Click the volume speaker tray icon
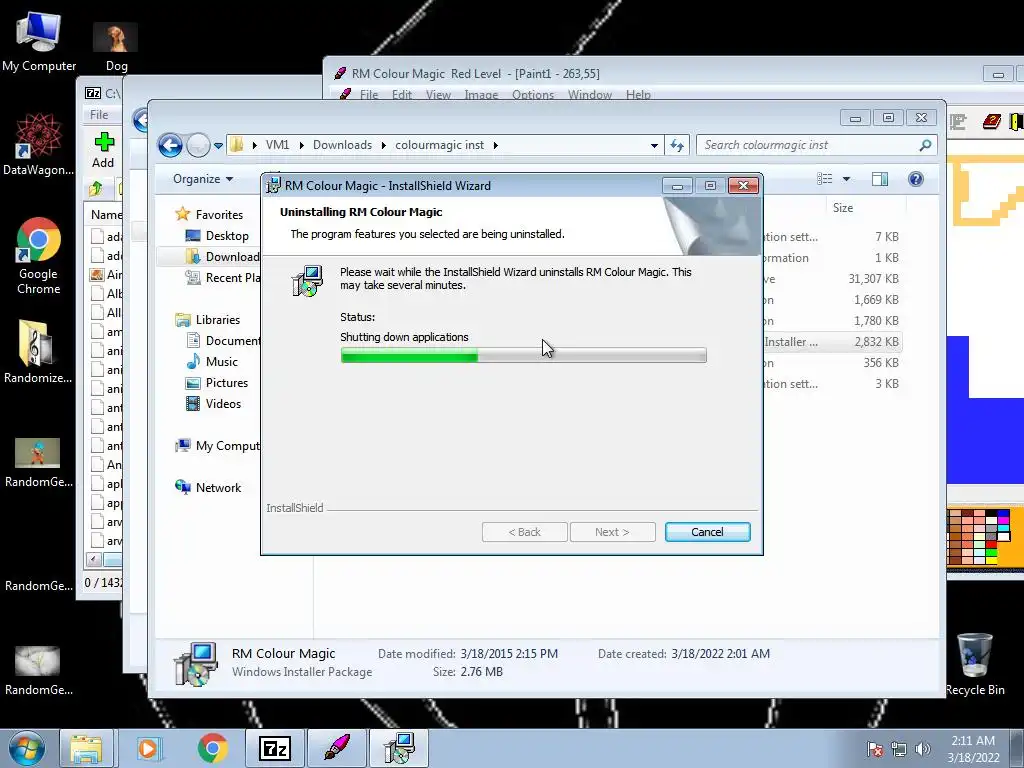The image size is (1024, 768). pyautogui.click(x=923, y=749)
